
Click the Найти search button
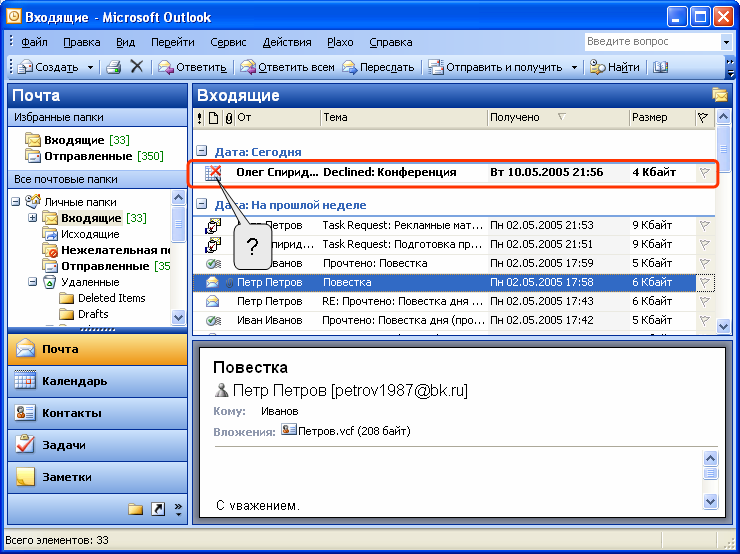pos(614,67)
